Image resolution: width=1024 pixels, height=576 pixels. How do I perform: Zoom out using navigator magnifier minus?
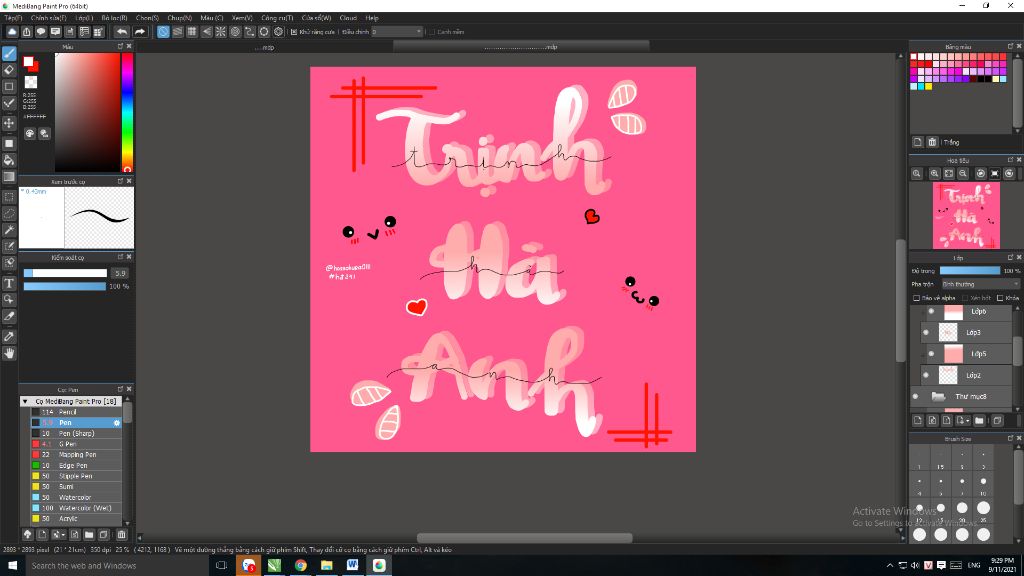[x=963, y=174]
